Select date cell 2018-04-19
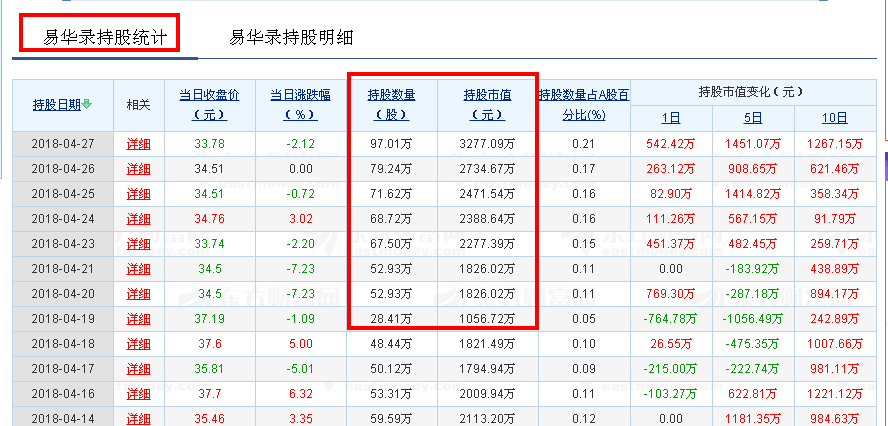The height and width of the screenshot is (426, 888). point(63,319)
